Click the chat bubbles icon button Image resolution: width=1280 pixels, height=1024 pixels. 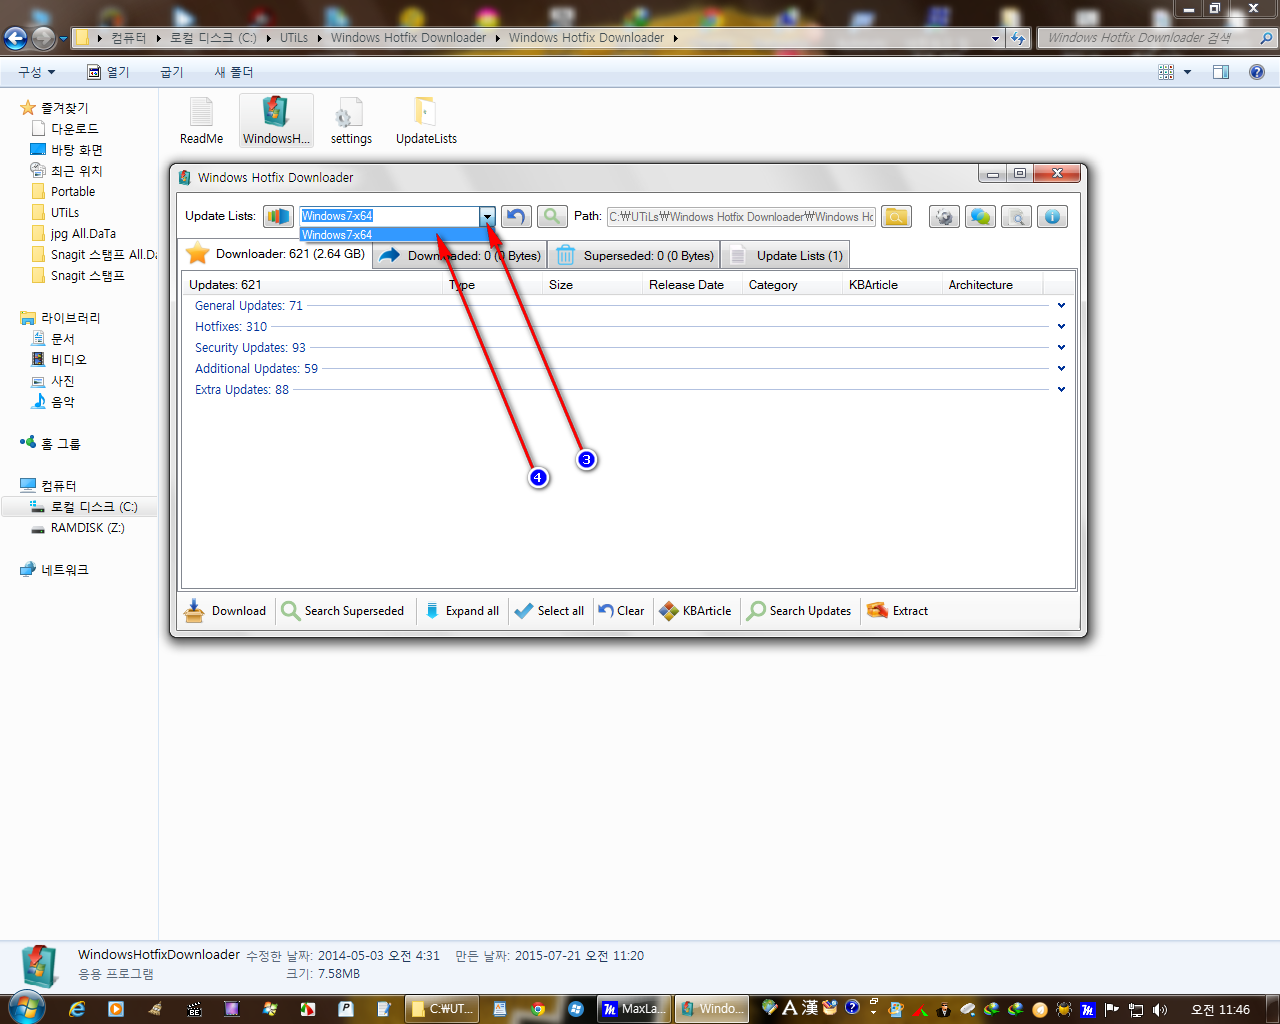point(980,216)
